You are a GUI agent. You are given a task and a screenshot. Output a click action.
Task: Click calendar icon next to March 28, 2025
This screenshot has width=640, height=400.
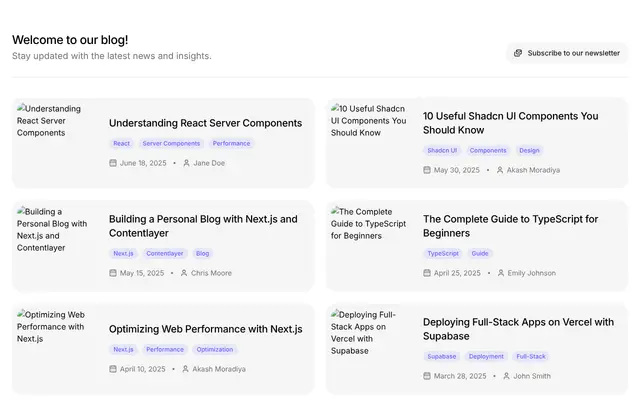(427, 376)
